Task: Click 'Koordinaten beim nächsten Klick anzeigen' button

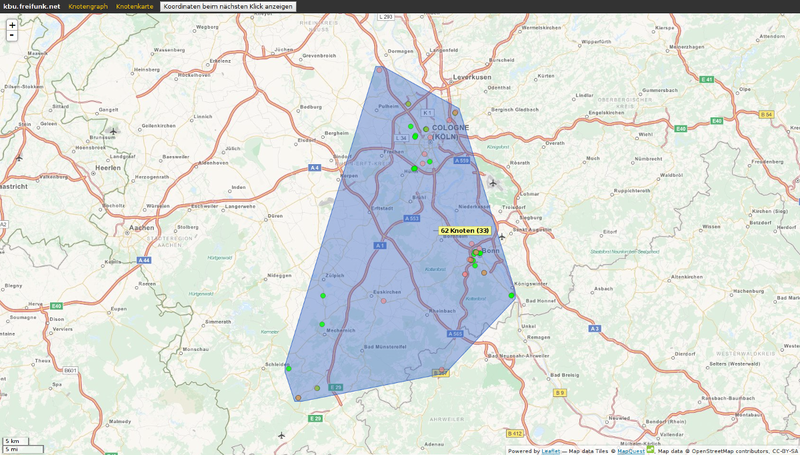Action: tap(228, 6)
